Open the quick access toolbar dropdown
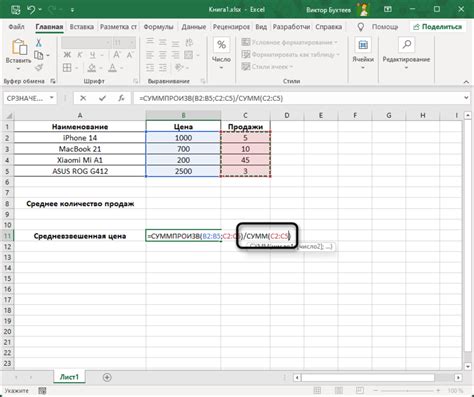474x397 pixels. point(72,10)
